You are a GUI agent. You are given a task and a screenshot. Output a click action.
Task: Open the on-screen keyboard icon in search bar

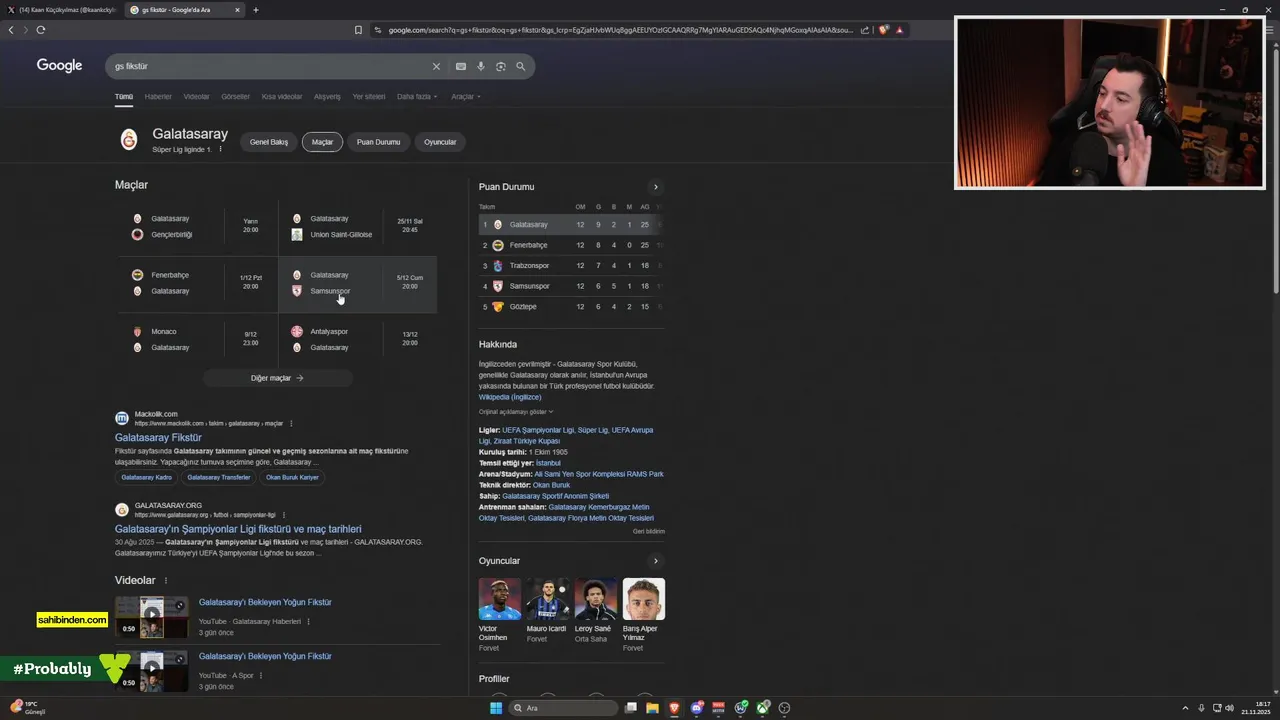coord(460,66)
